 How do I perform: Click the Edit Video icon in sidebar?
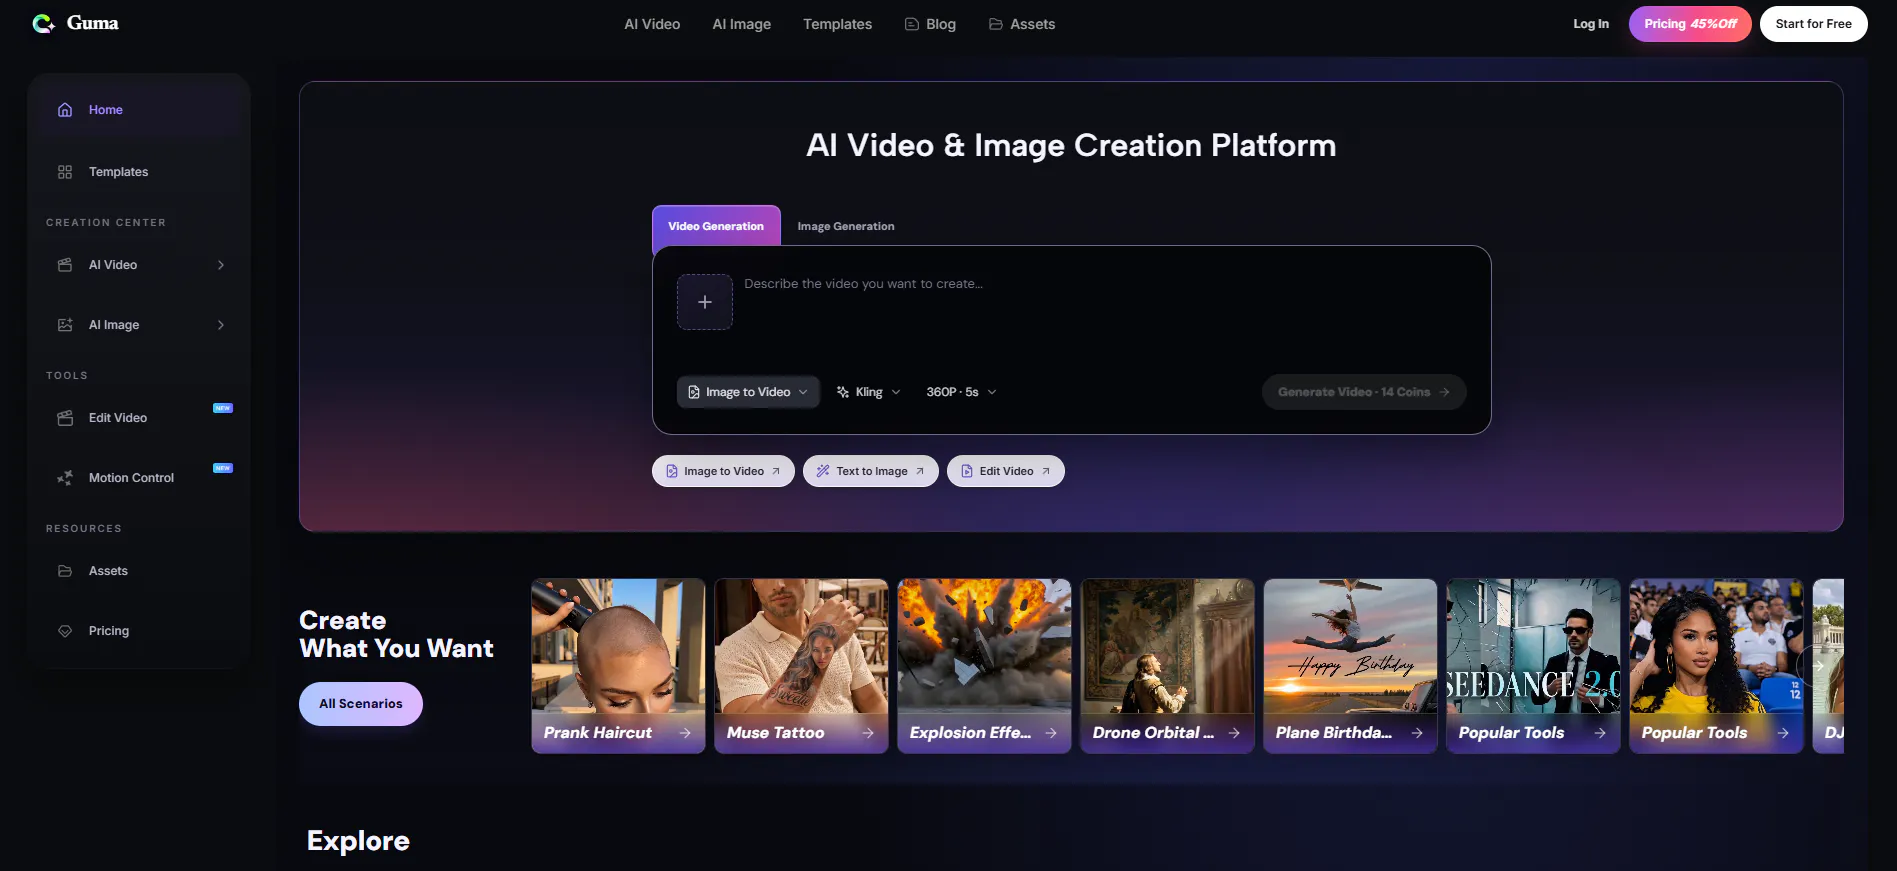pos(65,418)
